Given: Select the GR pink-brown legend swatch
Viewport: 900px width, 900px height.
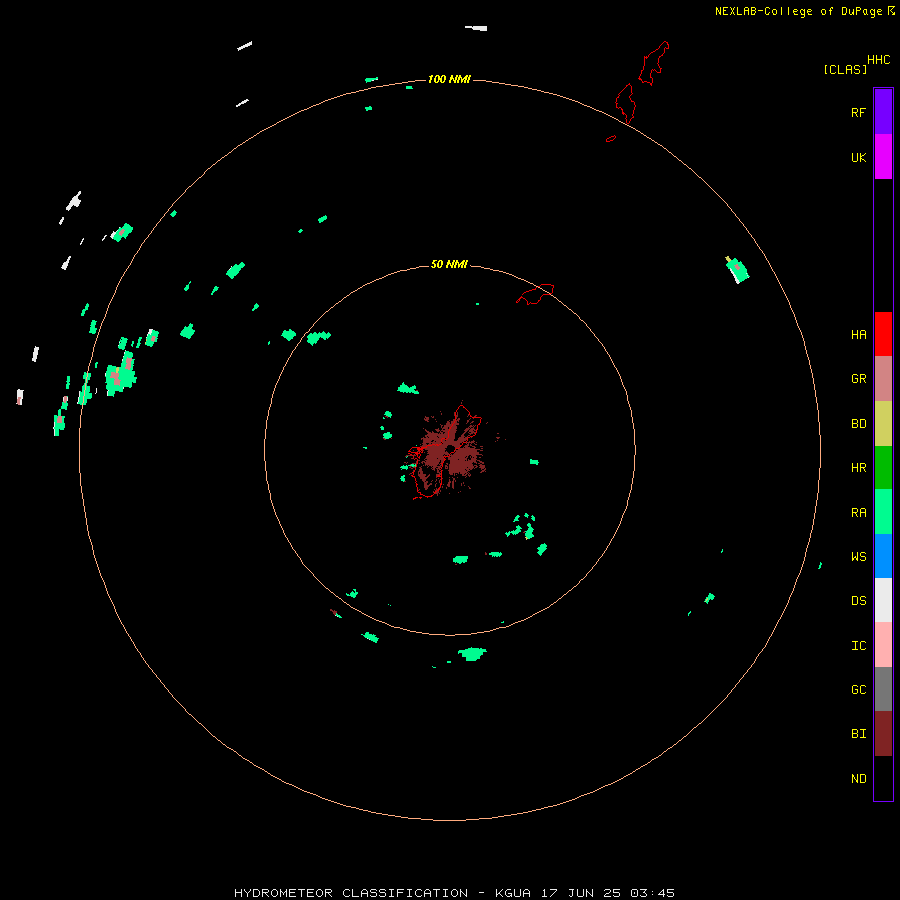Looking at the screenshot, I should coord(883,379).
